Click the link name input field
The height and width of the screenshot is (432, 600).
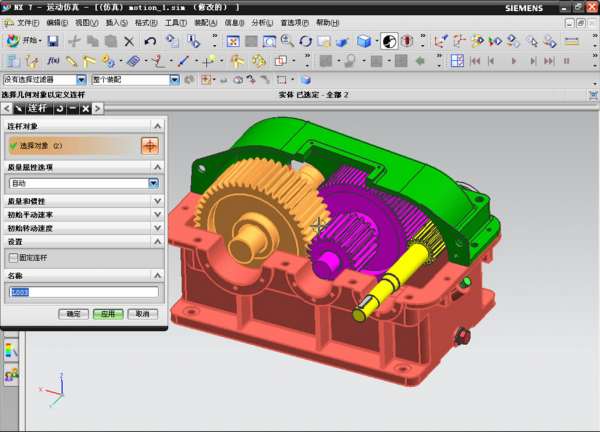point(83,292)
